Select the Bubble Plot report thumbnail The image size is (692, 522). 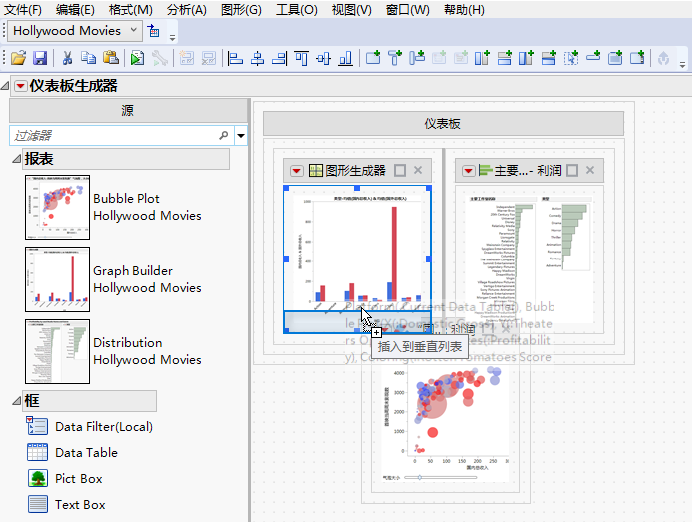tap(57, 207)
